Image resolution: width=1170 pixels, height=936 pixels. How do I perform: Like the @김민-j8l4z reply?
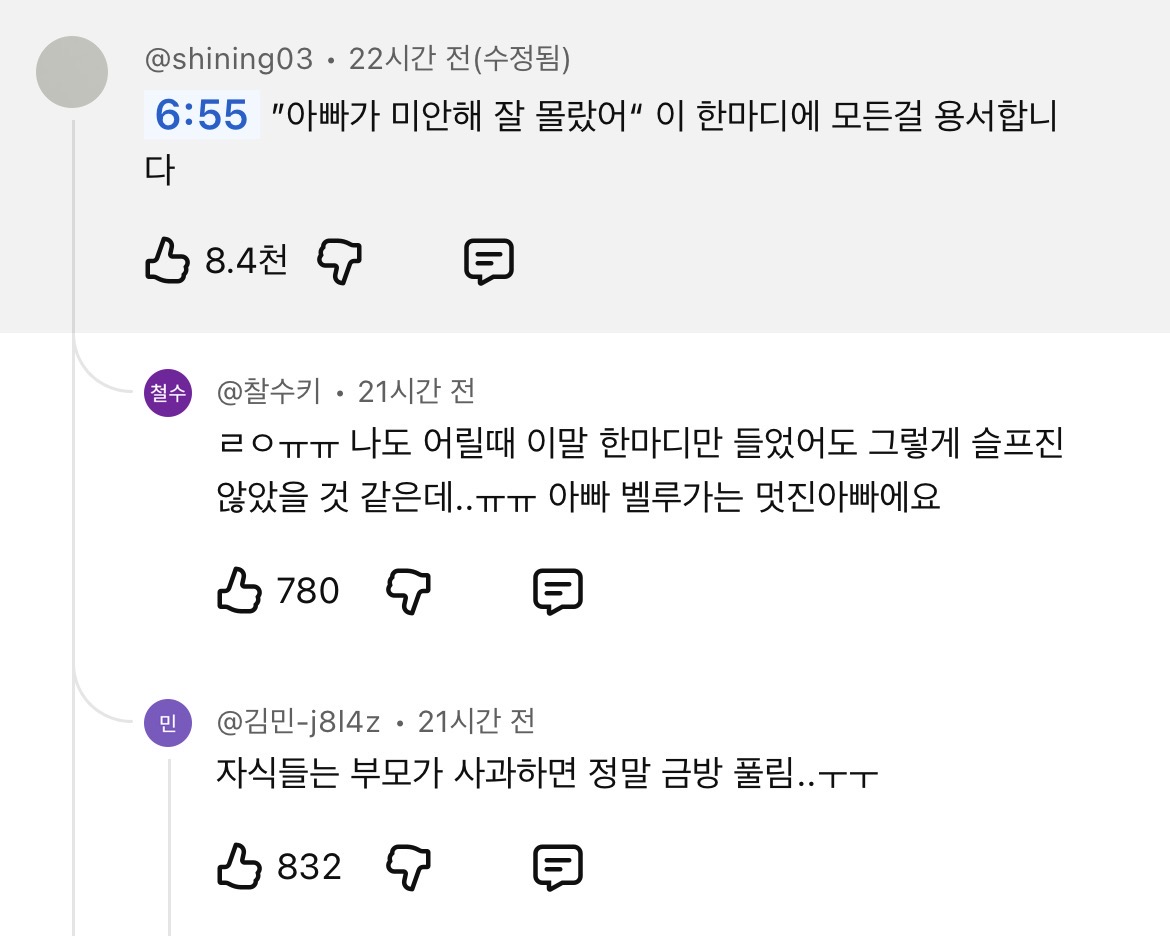coord(240,867)
